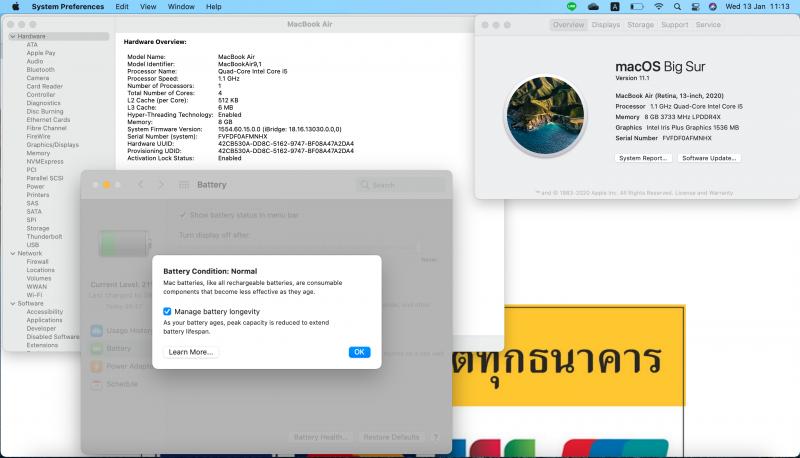The image size is (800, 458).
Task: Open battery status icon in menu bar
Action: pos(636,7)
